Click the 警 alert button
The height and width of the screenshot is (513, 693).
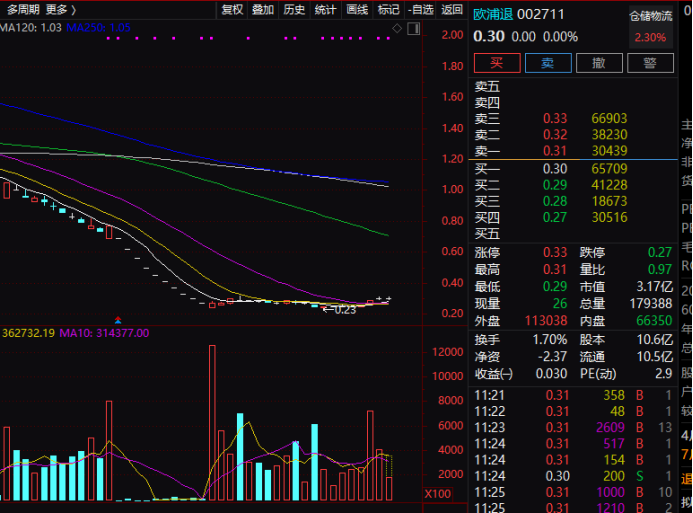(x=650, y=63)
